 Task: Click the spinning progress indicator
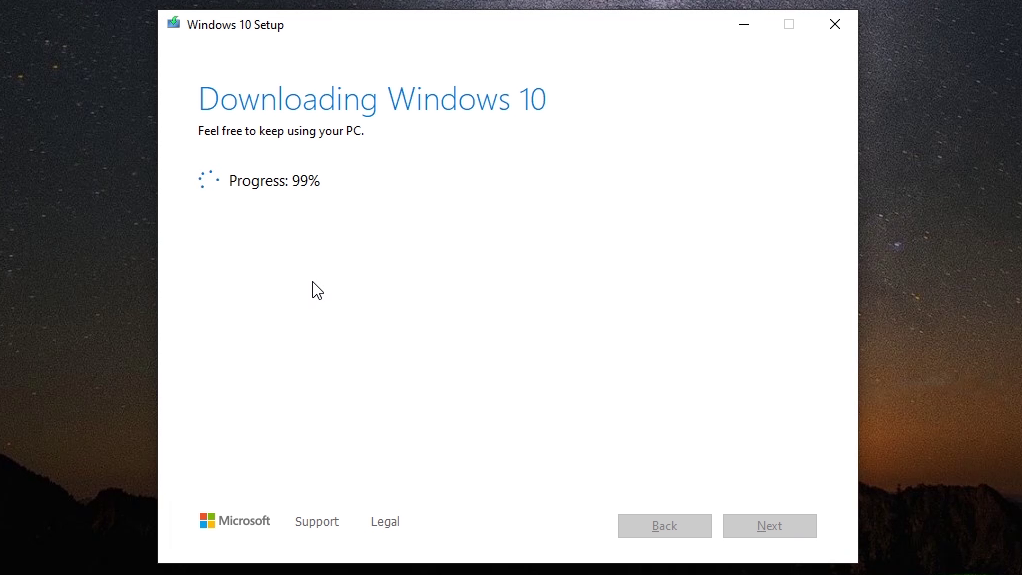click(x=209, y=180)
